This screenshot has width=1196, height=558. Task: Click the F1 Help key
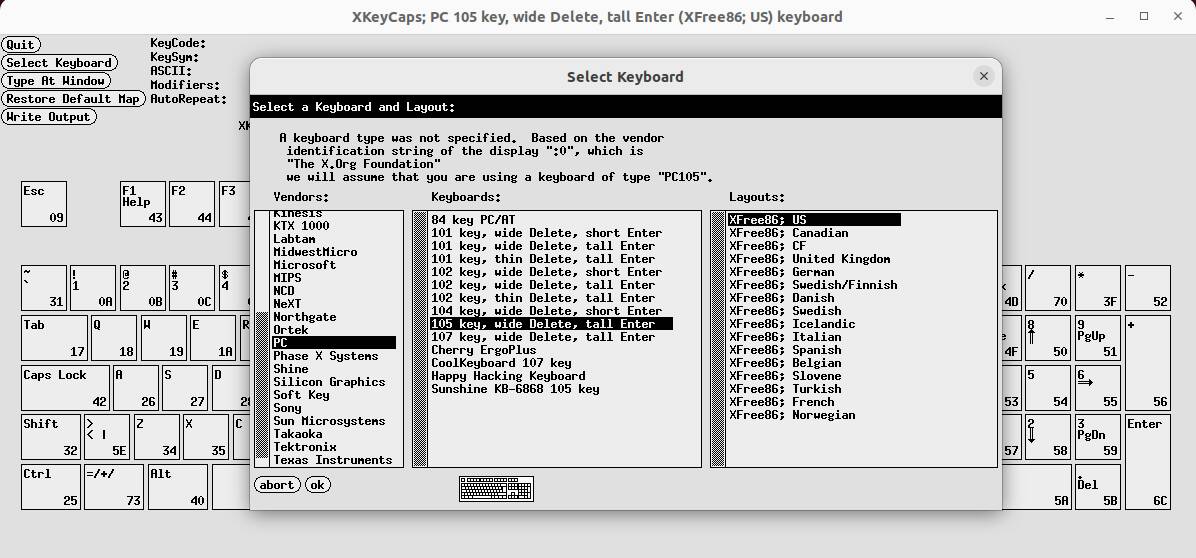(143, 204)
